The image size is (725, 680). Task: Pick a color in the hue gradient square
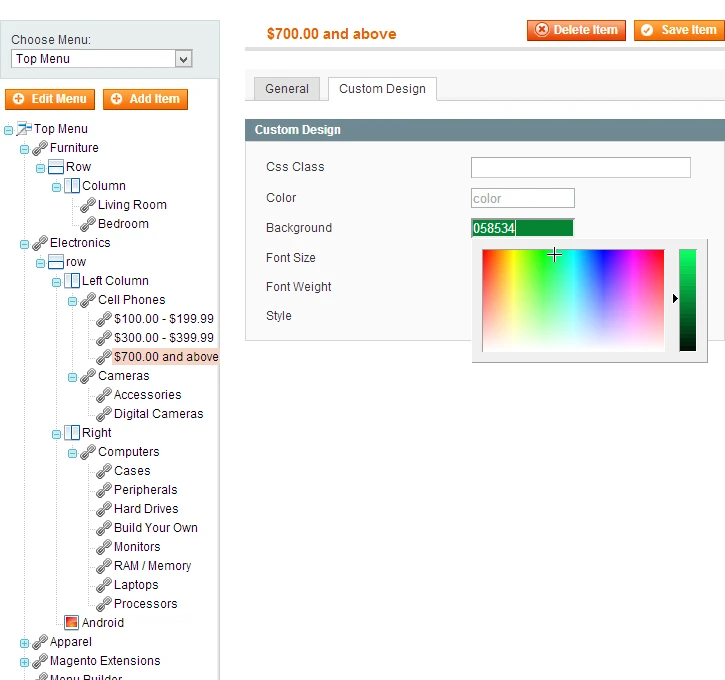coord(573,300)
